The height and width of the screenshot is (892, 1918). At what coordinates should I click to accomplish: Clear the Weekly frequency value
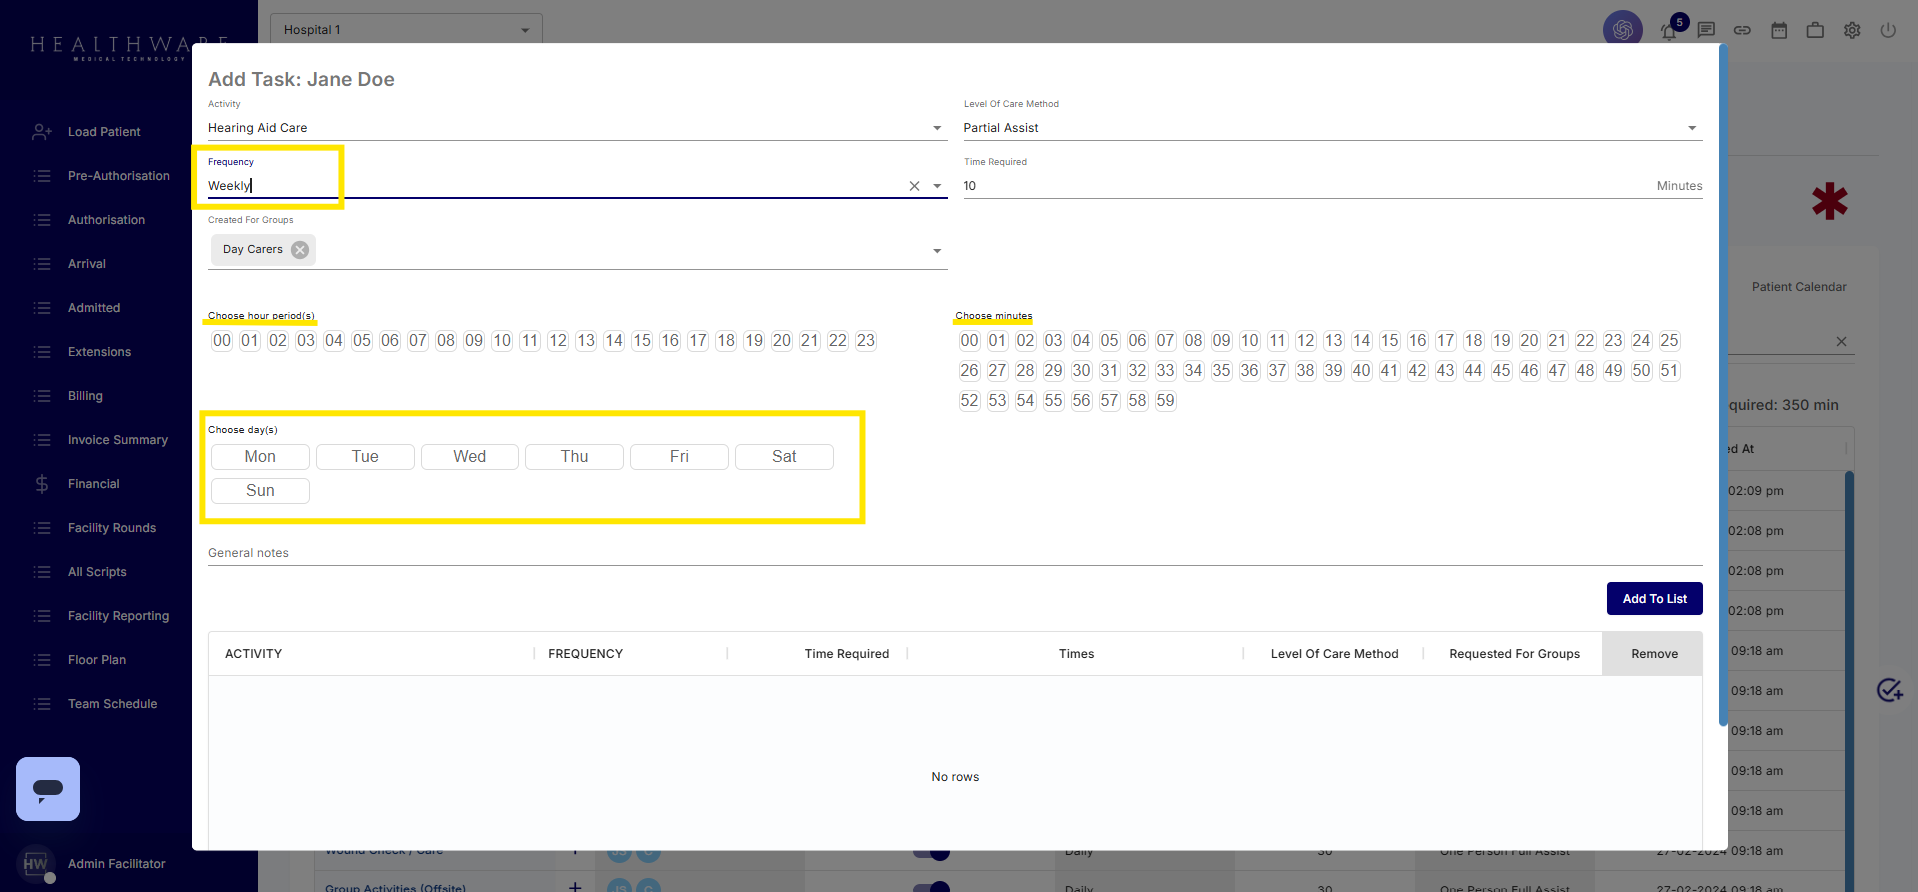pyautogui.click(x=914, y=186)
